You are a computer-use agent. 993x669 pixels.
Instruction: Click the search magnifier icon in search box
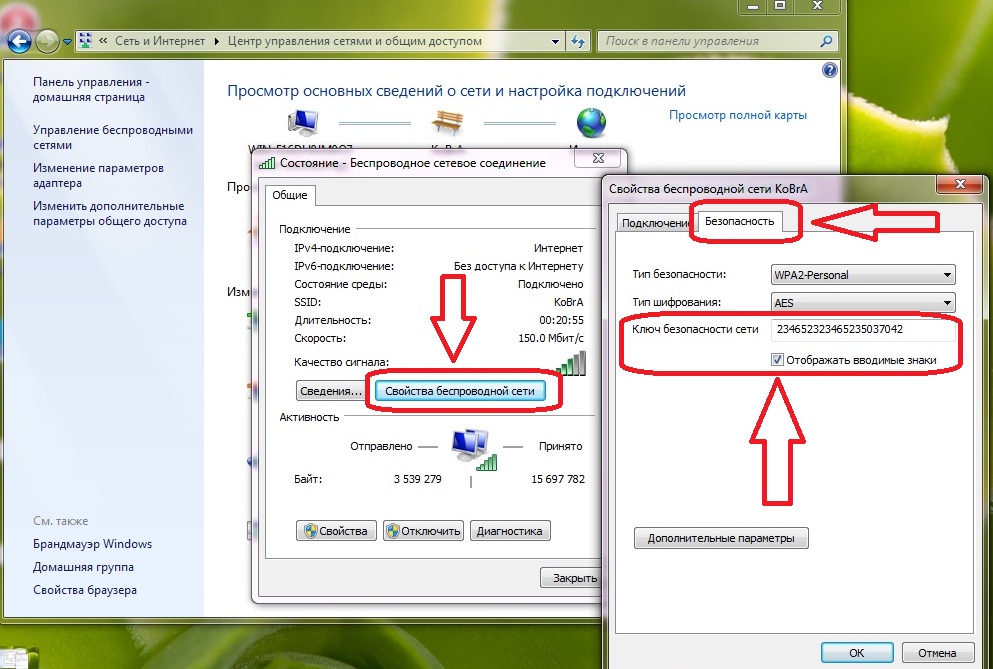point(826,42)
